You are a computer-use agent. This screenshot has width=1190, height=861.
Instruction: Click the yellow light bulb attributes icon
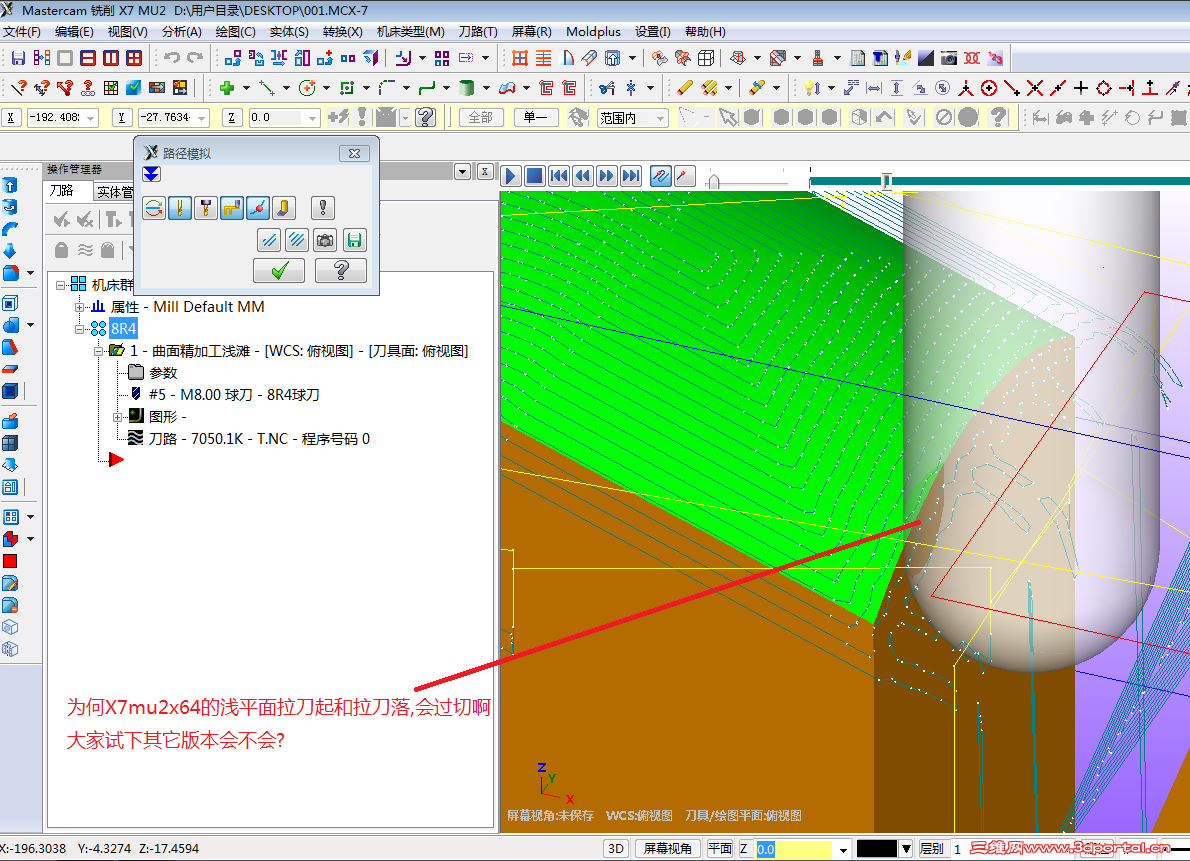click(x=811, y=88)
